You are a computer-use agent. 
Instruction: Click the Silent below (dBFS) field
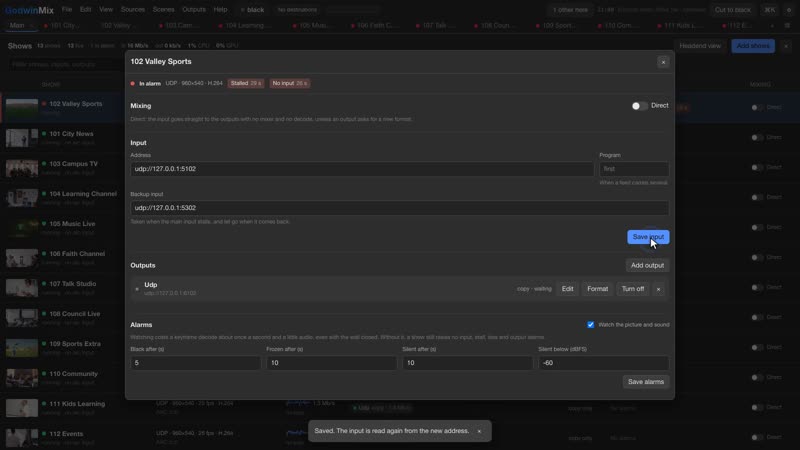click(603, 363)
